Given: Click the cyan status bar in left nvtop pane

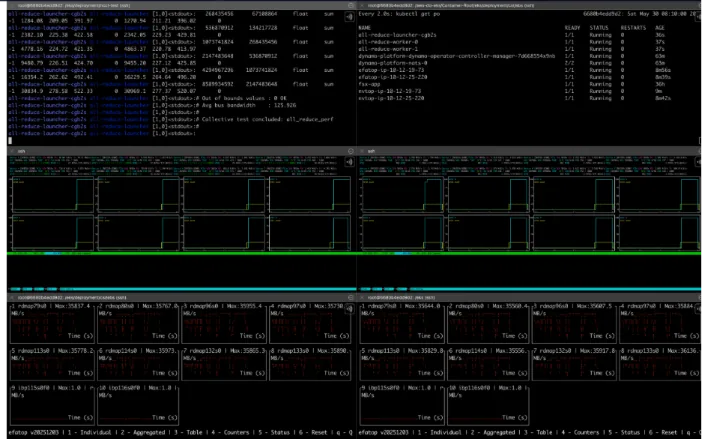Looking at the screenshot, I should 182,289.
